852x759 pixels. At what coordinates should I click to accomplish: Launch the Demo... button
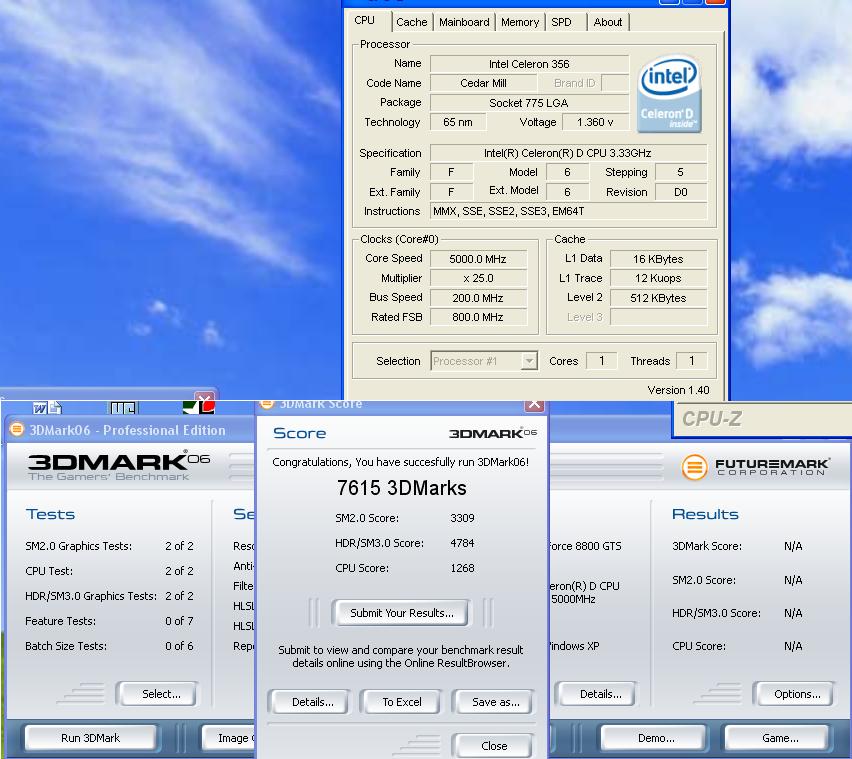click(655, 738)
